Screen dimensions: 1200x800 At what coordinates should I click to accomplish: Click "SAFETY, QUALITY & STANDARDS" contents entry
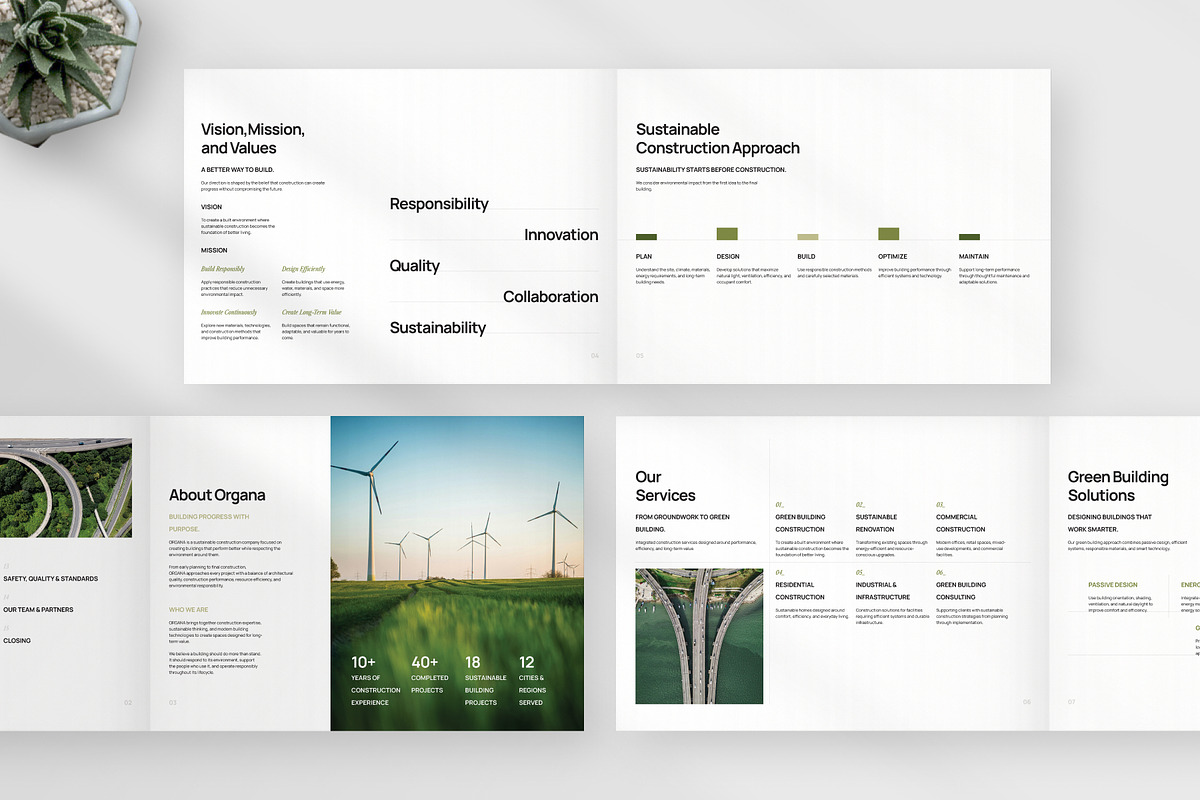51,579
